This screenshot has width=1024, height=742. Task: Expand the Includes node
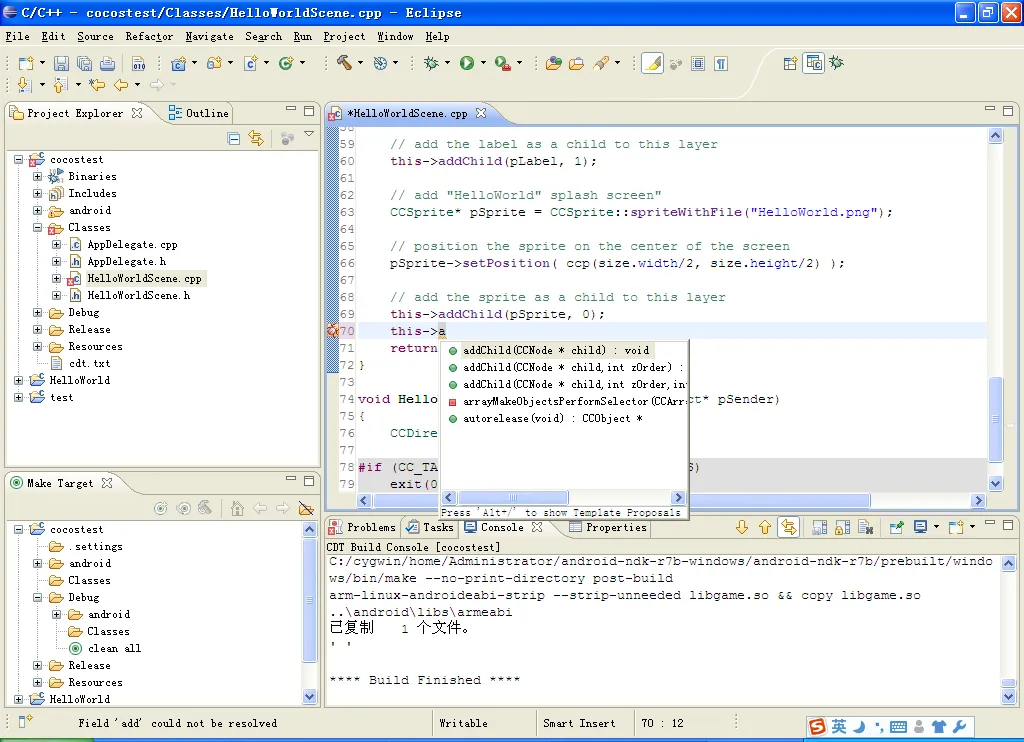pos(37,193)
